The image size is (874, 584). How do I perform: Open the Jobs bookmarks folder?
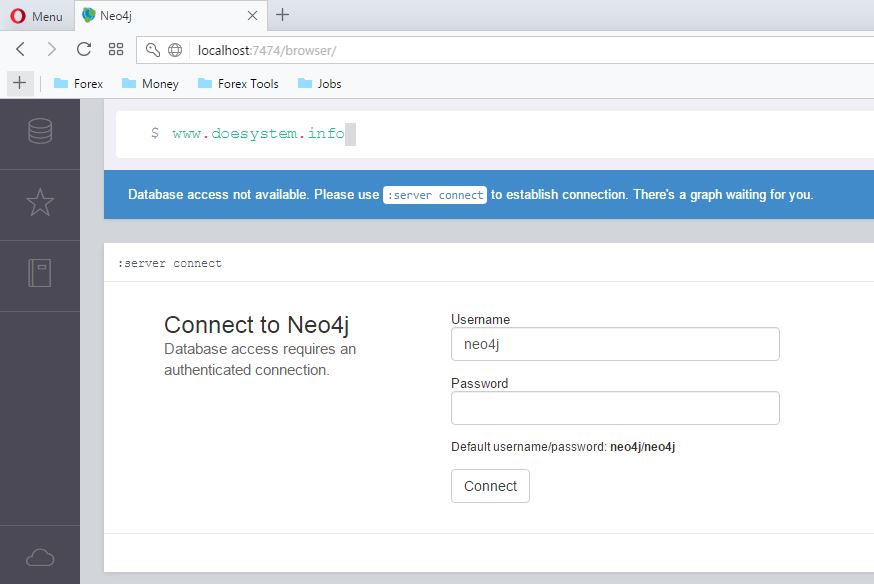click(x=319, y=84)
